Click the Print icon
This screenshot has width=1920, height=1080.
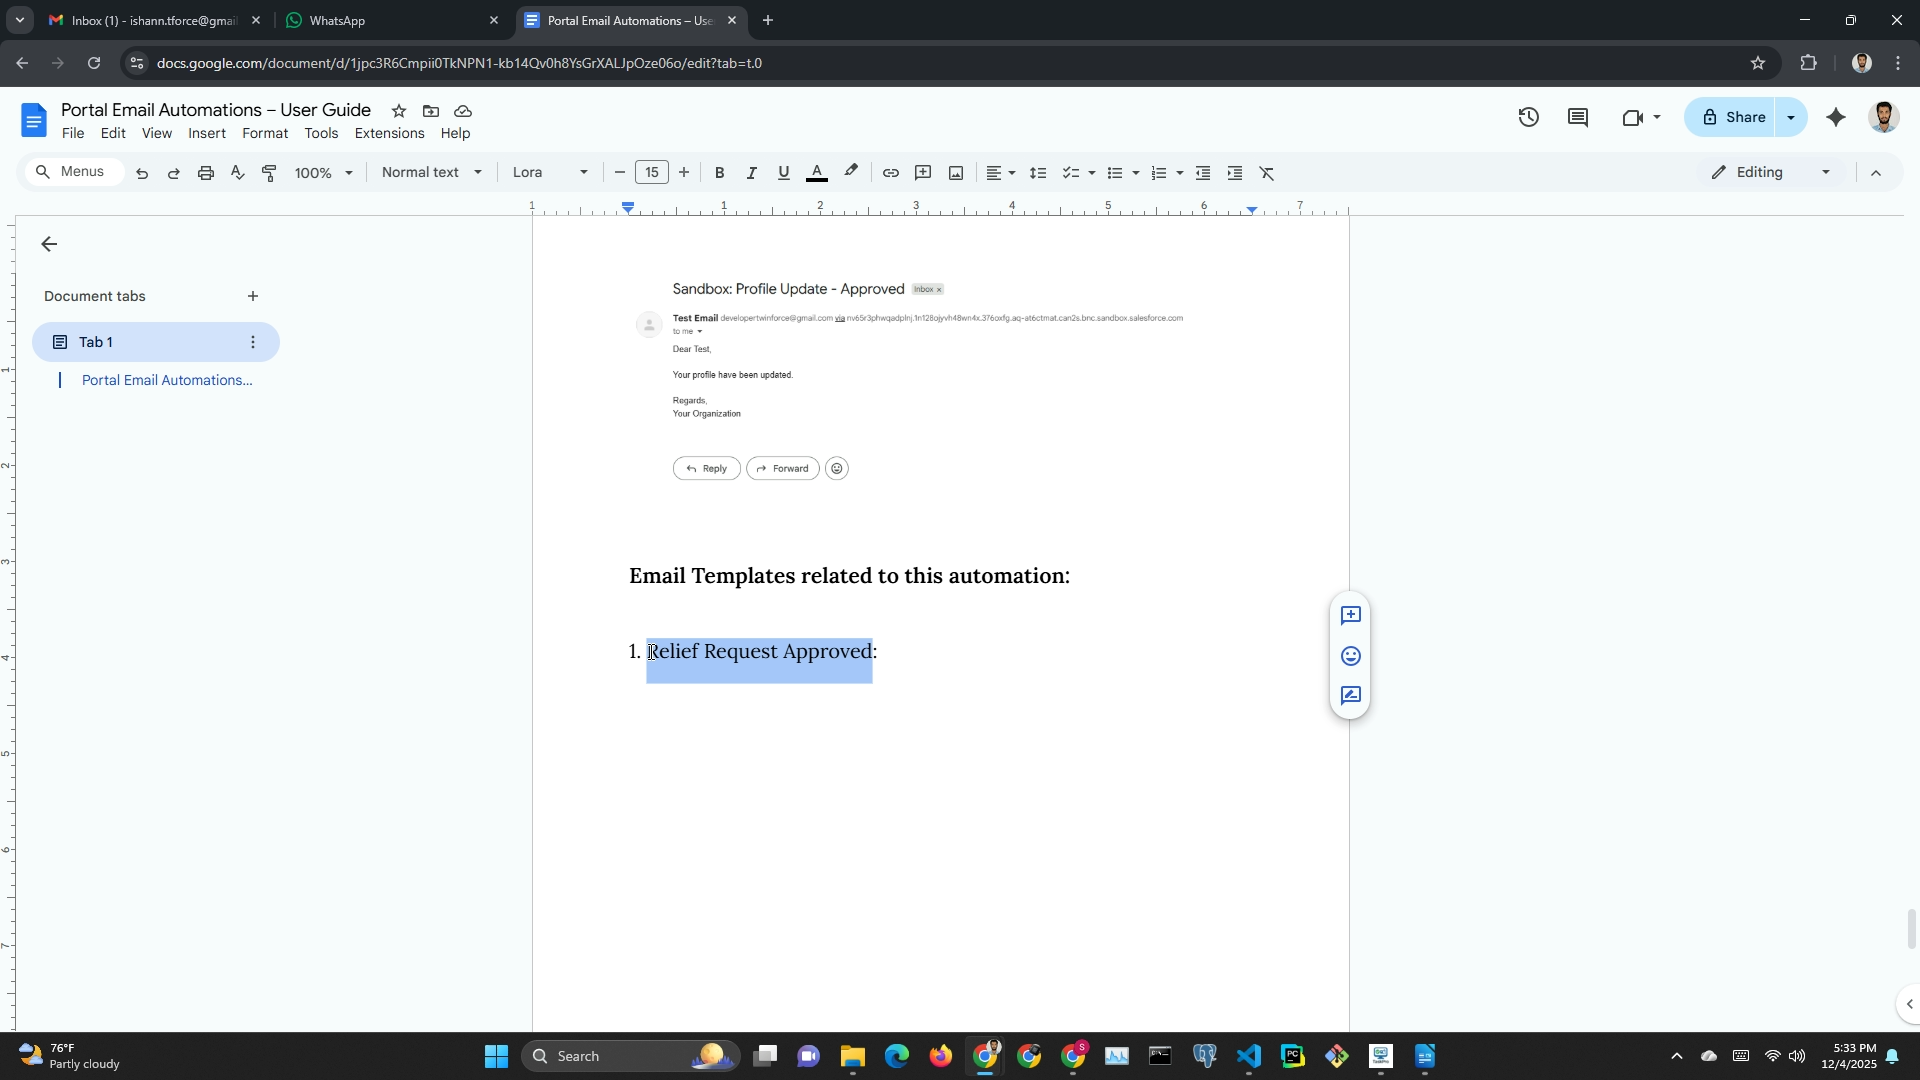(206, 173)
